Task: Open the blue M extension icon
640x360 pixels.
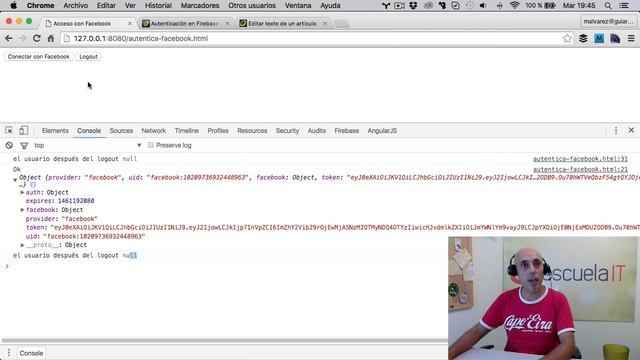Action: [599, 38]
